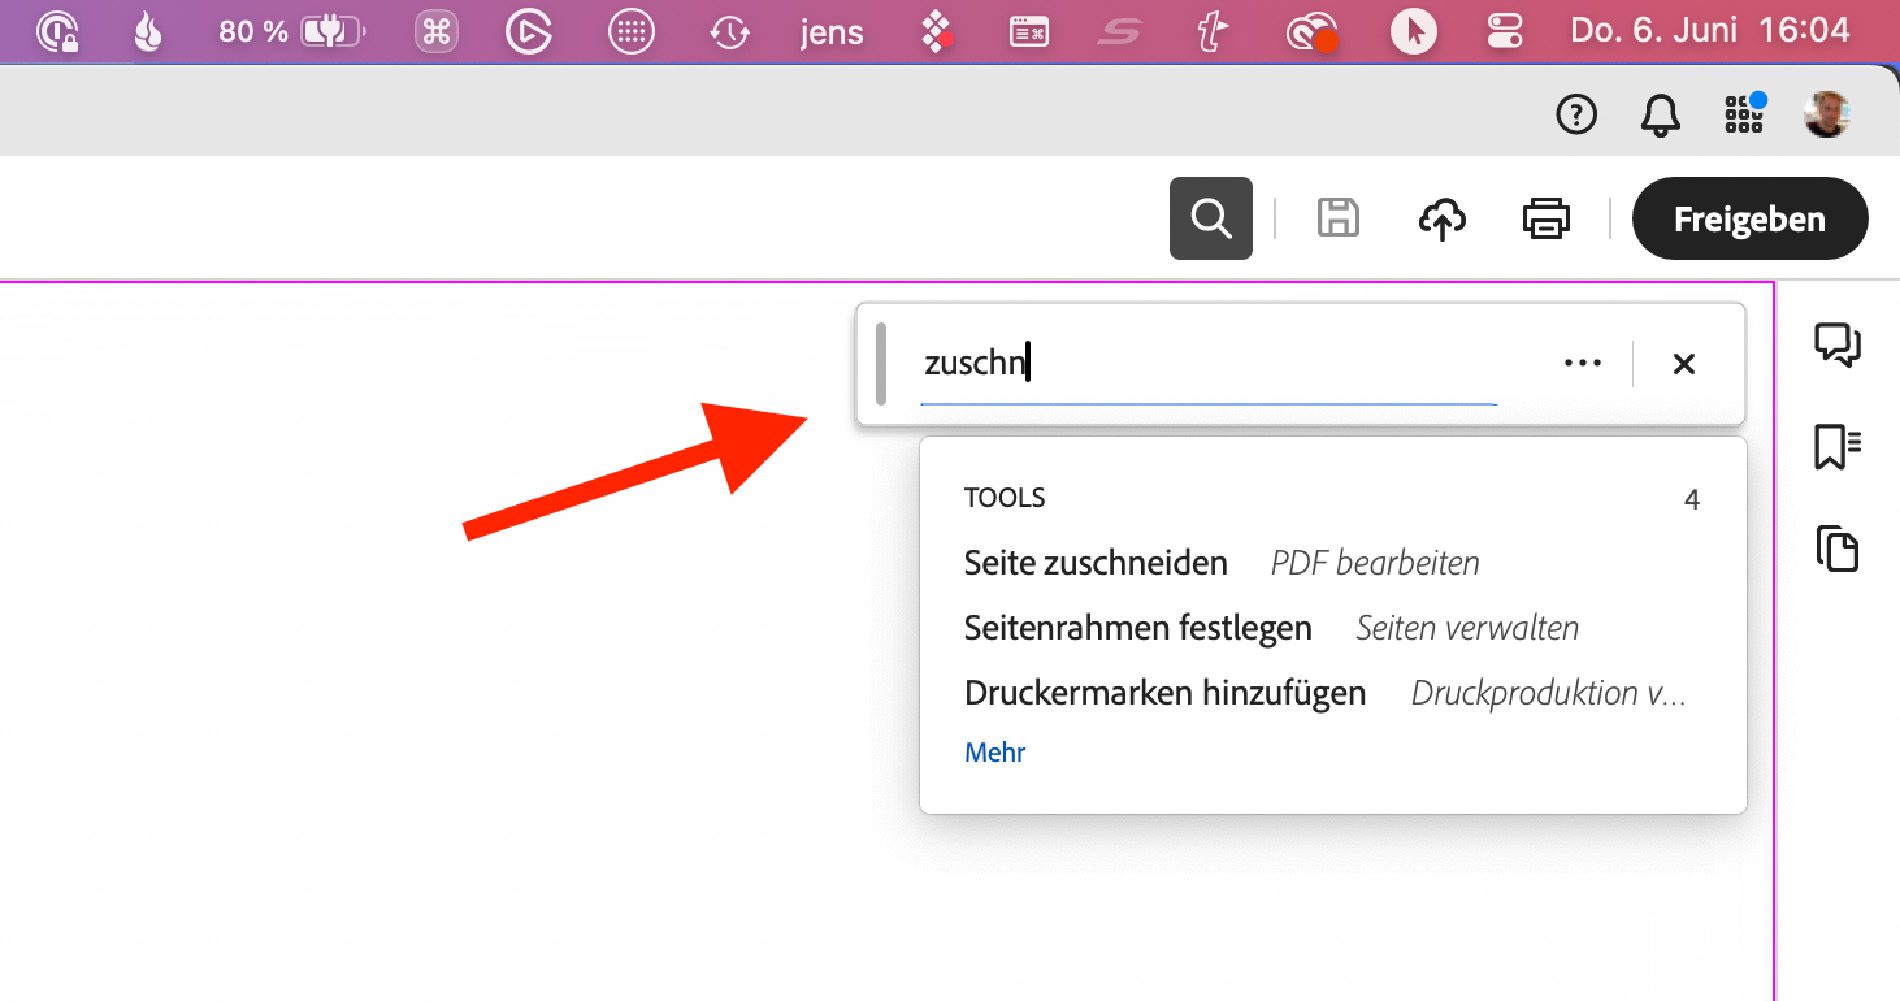Show notifications with the bell icon
Viewport: 1900px width, 1001px height.
pyautogui.click(x=1659, y=115)
